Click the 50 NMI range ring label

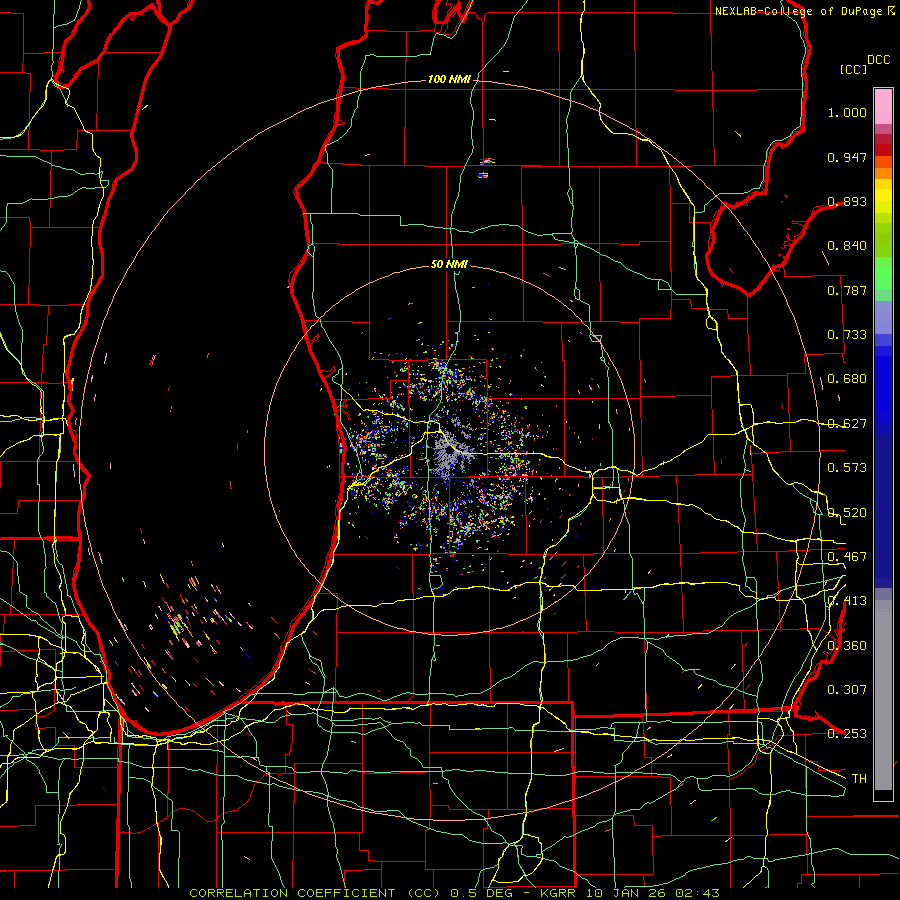tap(449, 264)
